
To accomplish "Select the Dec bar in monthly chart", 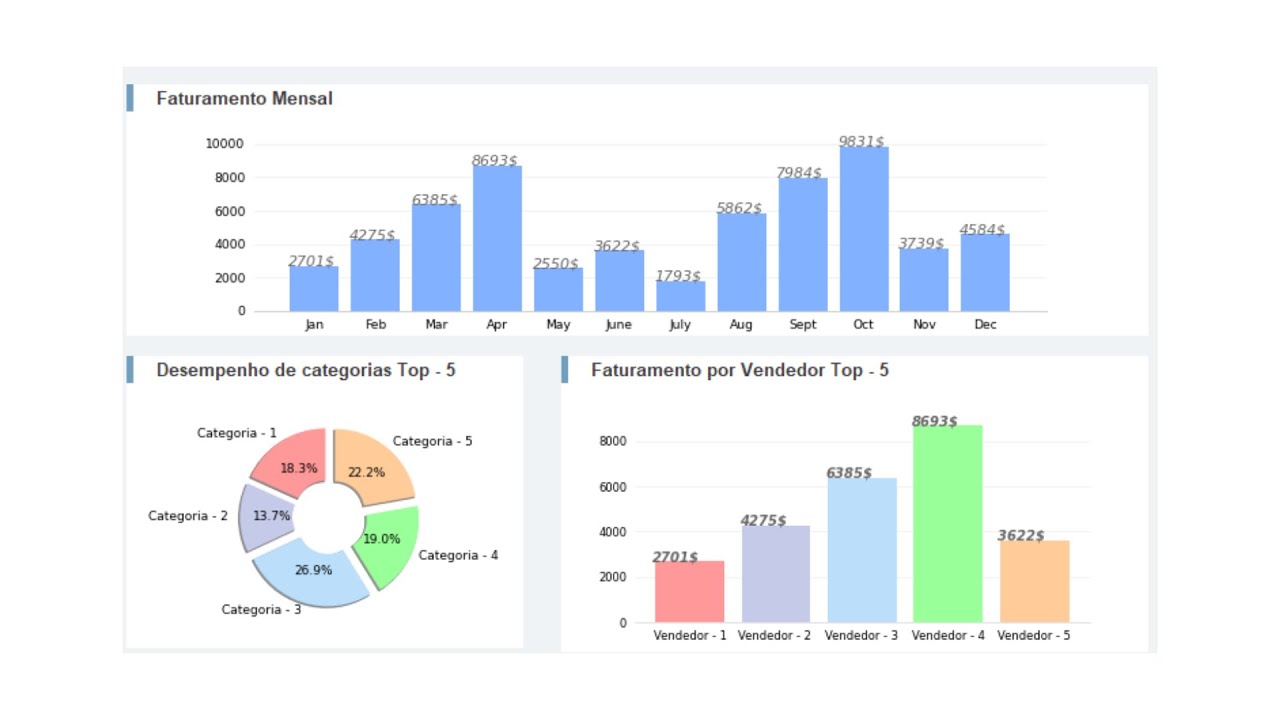I will coord(985,273).
